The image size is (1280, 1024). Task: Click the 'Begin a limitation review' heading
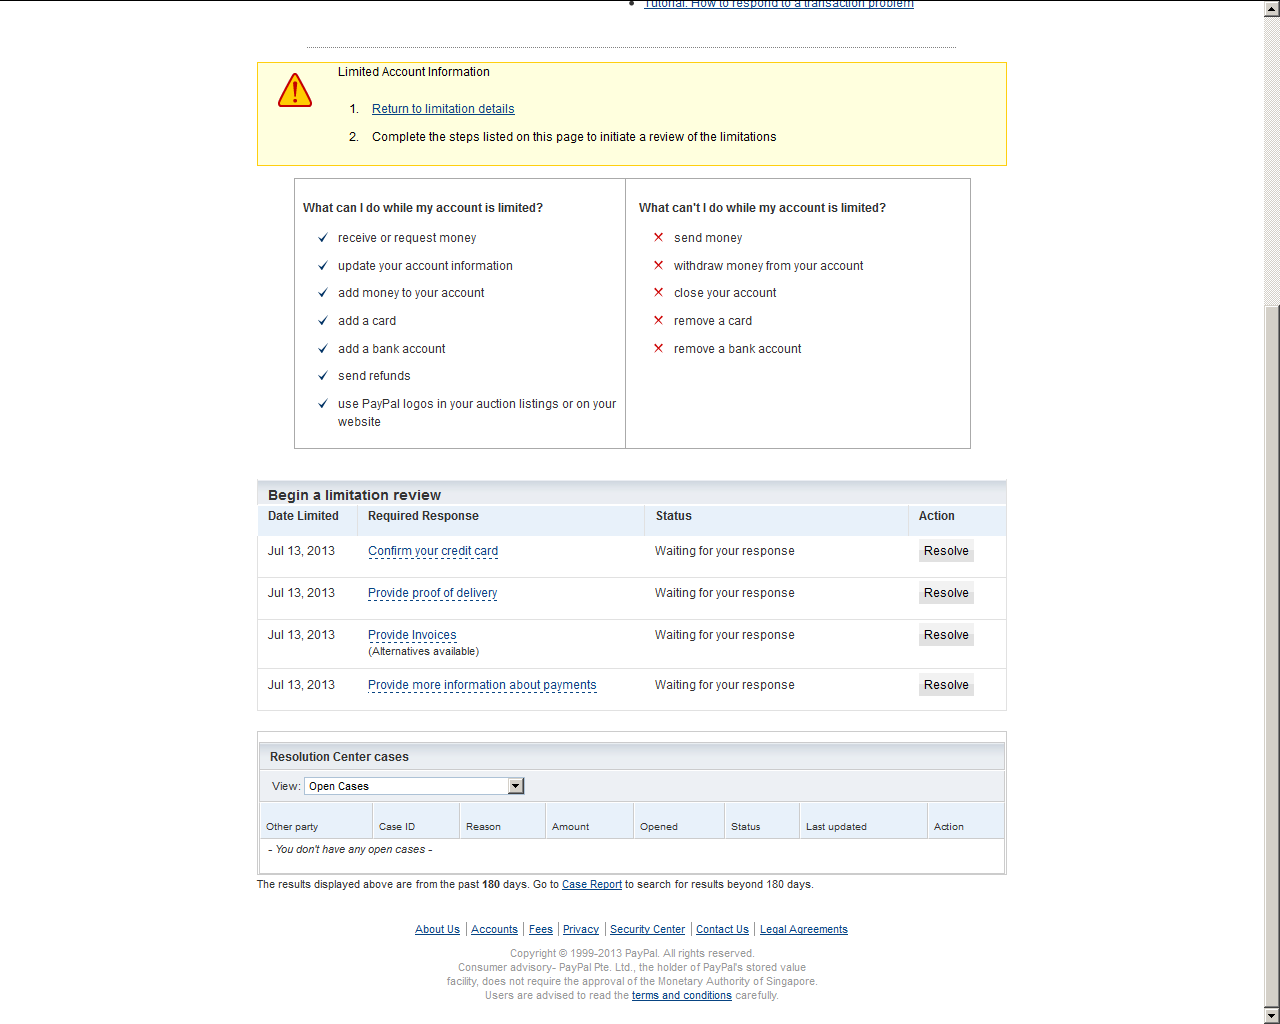pyautogui.click(x=354, y=495)
